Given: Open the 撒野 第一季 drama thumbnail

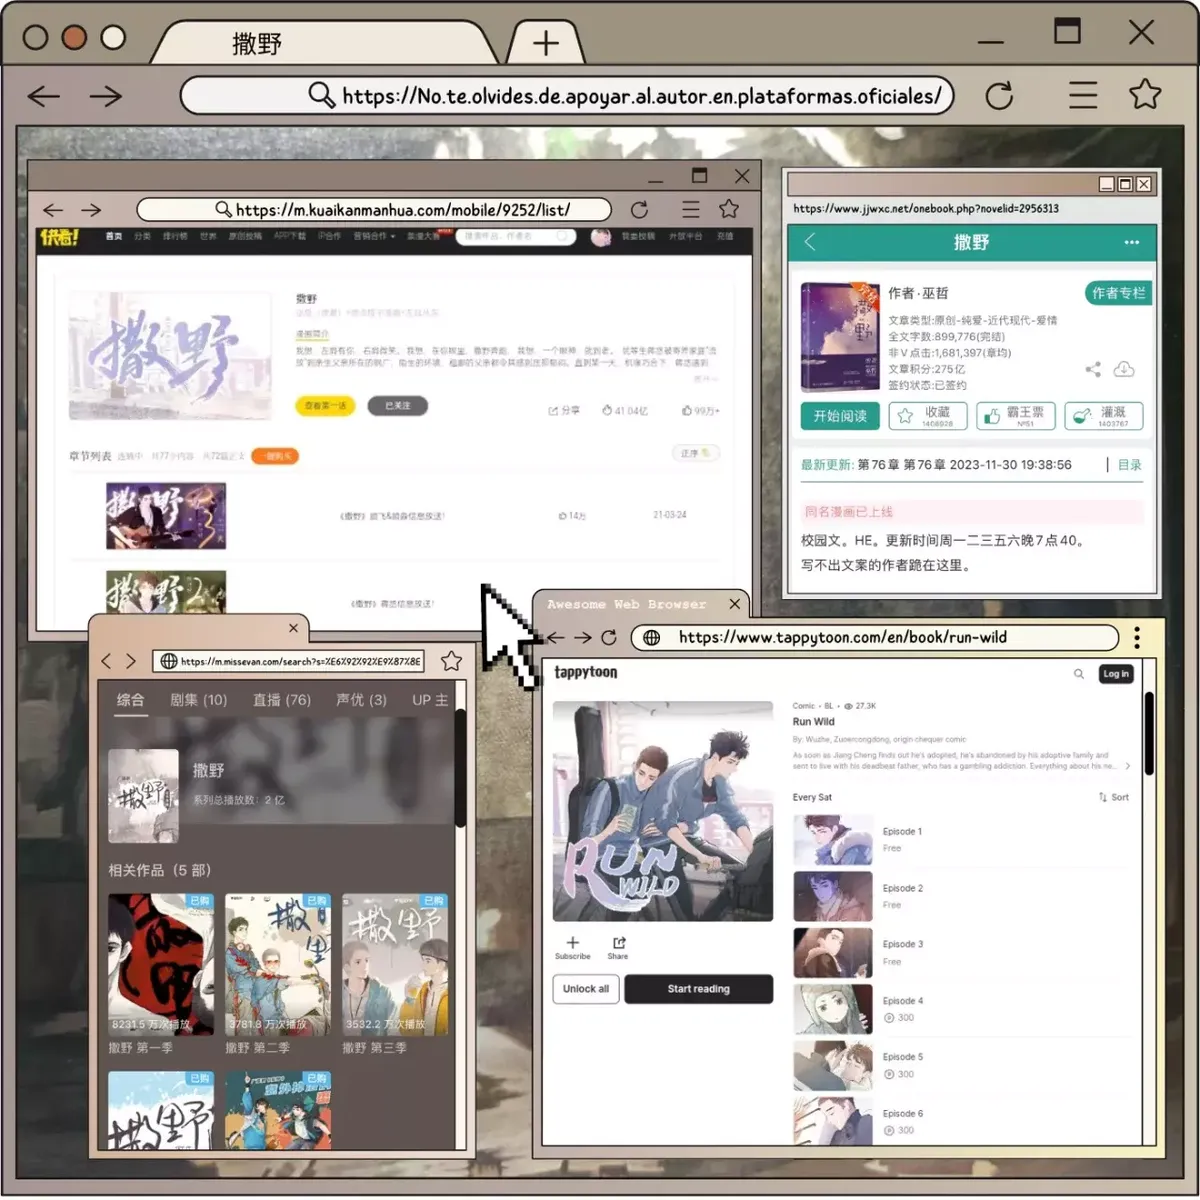Looking at the screenshot, I should coord(161,965).
